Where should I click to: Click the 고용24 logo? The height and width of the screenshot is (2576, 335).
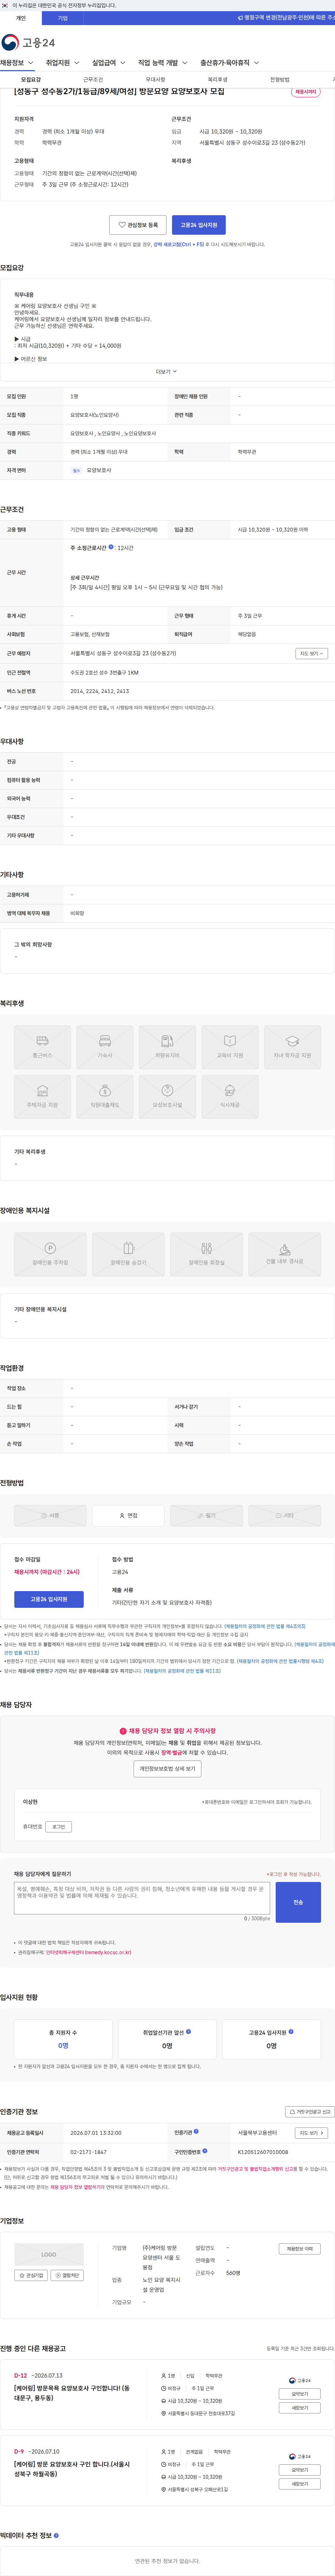(x=28, y=42)
